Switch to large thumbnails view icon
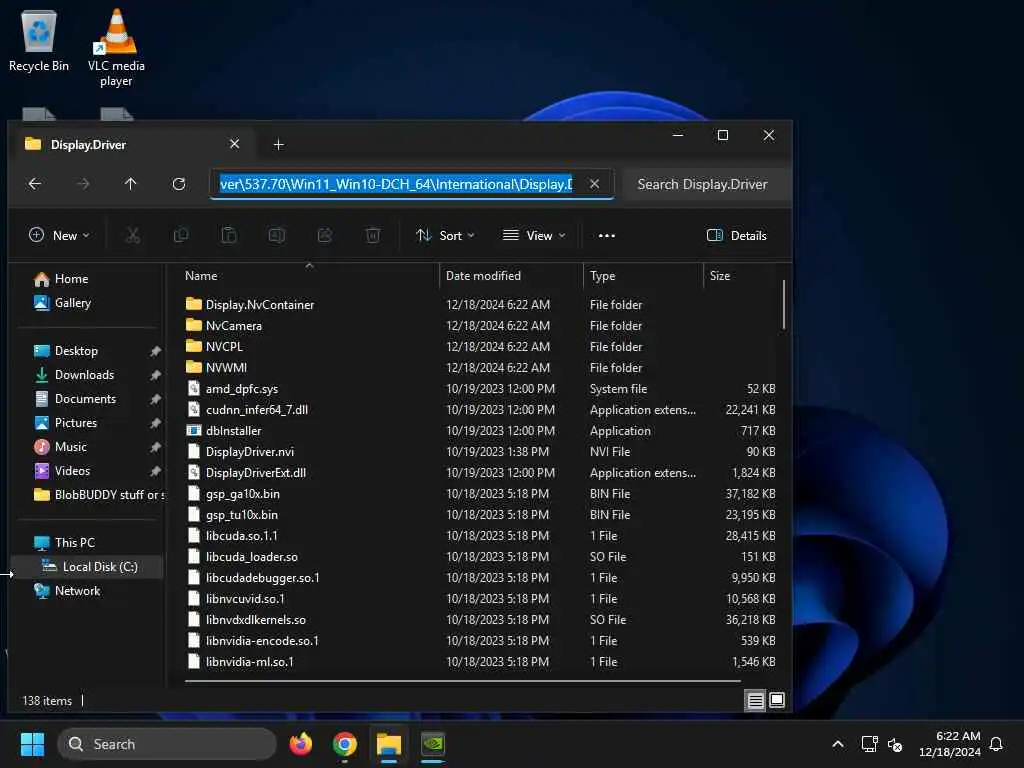Image resolution: width=1024 pixels, height=768 pixels. click(x=777, y=701)
